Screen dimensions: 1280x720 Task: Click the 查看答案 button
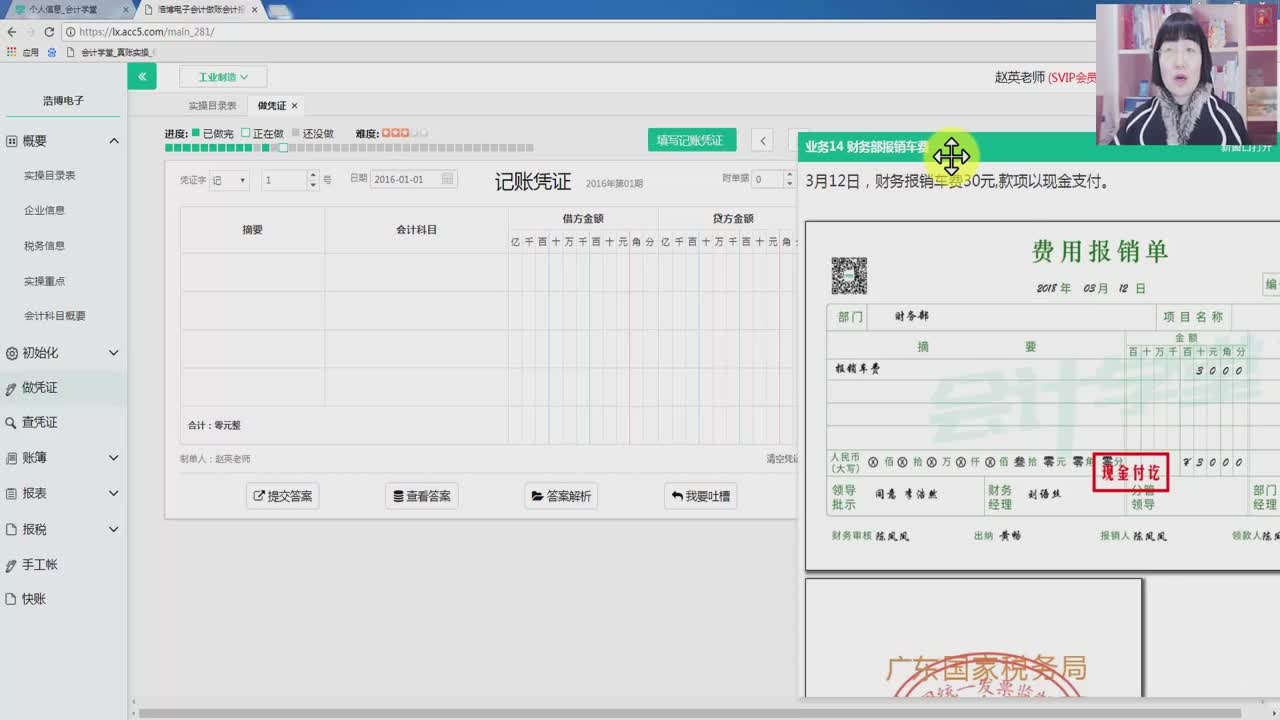[x=422, y=496]
